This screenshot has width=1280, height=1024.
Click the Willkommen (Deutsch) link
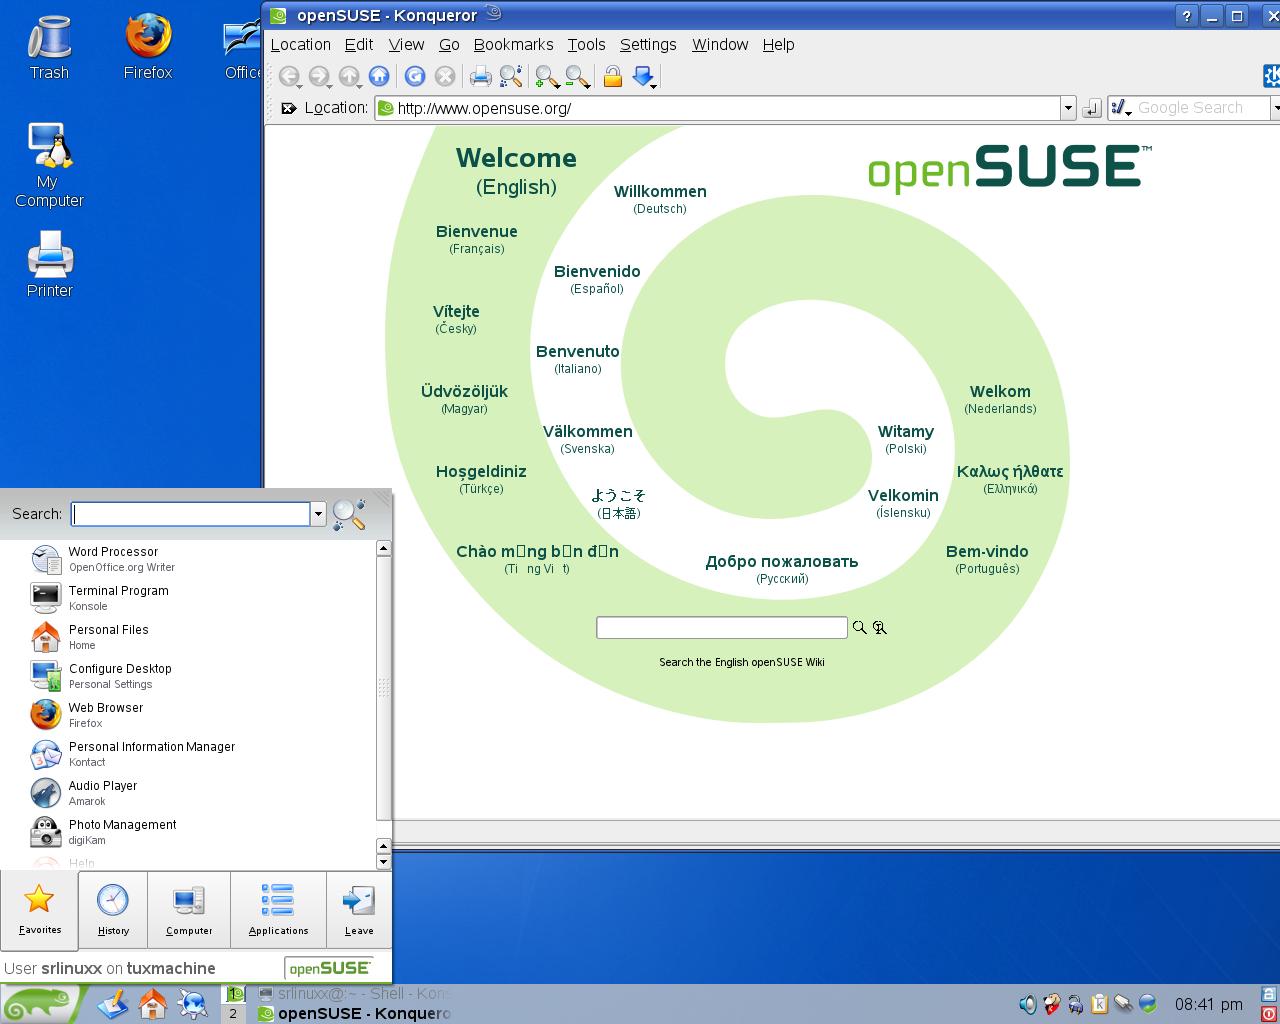click(x=660, y=198)
